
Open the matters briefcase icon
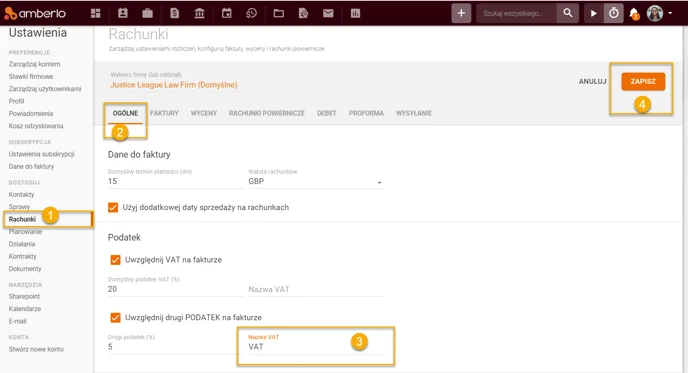(147, 14)
